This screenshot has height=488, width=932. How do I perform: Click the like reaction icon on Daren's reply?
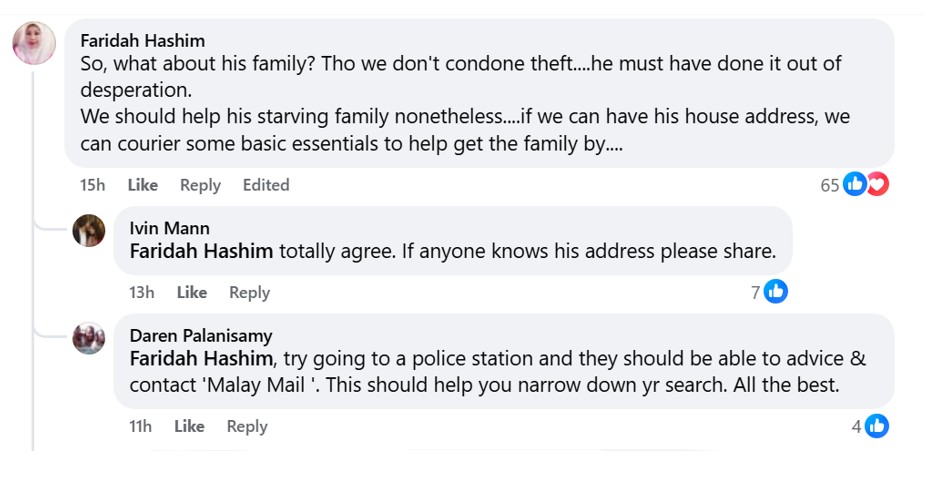(x=877, y=426)
